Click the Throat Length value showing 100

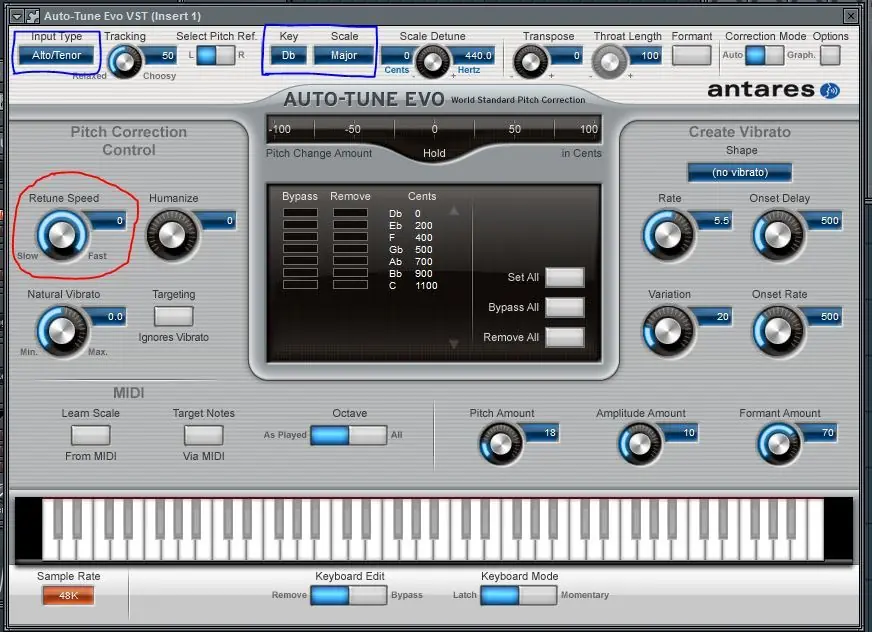tap(646, 56)
